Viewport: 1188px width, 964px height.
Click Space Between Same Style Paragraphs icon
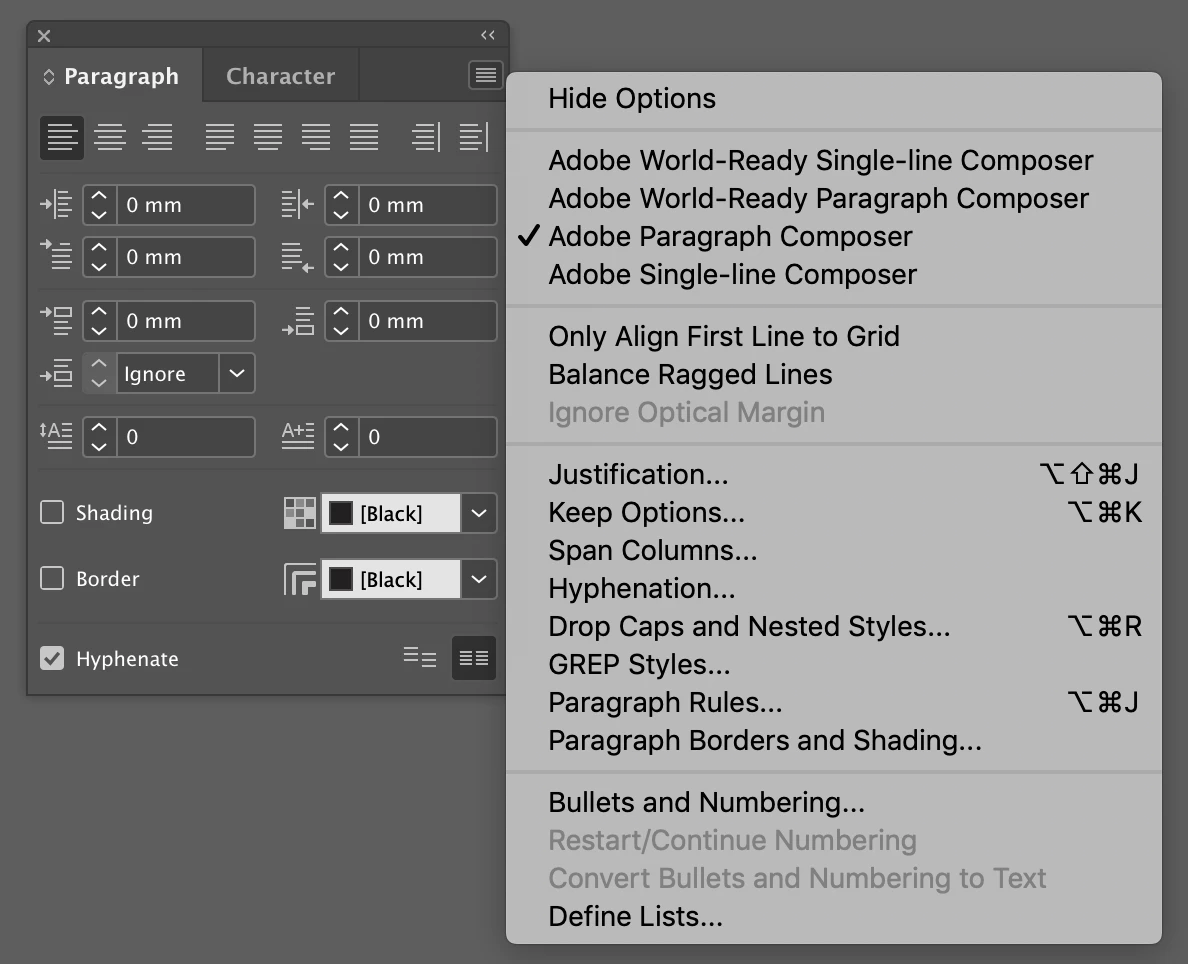pos(56,374)
